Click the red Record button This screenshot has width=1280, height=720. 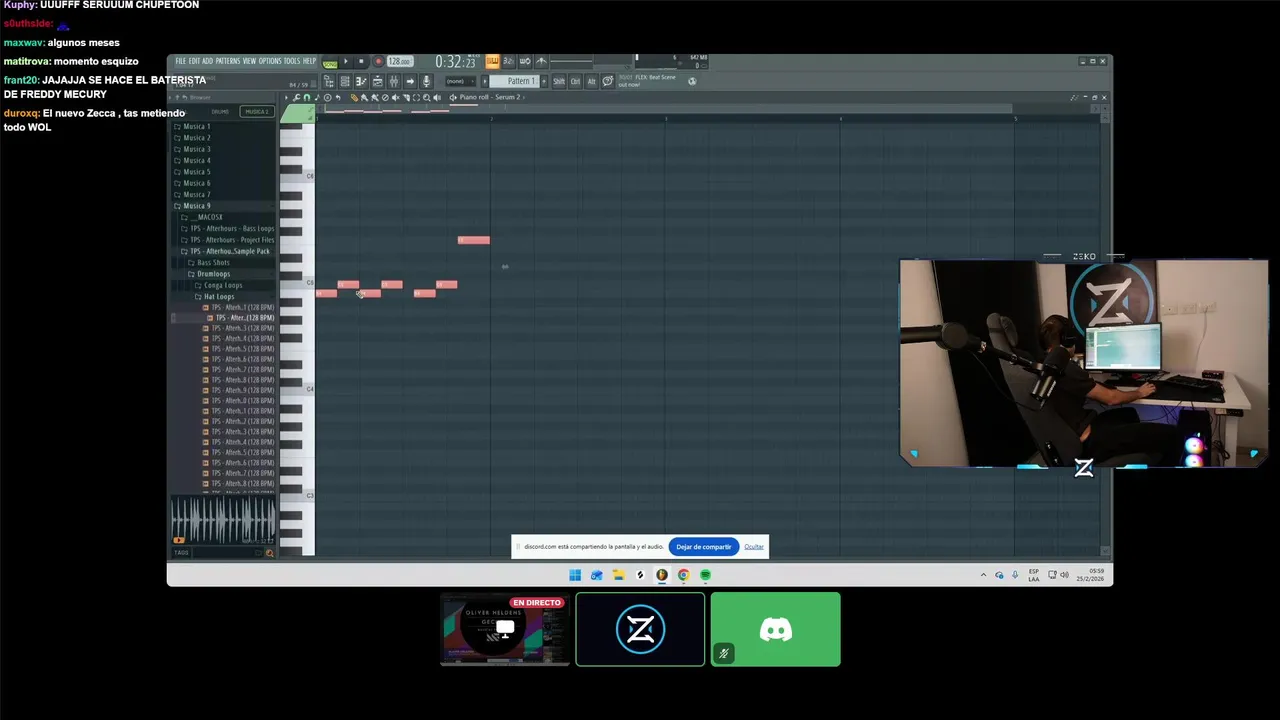[378, 61]
